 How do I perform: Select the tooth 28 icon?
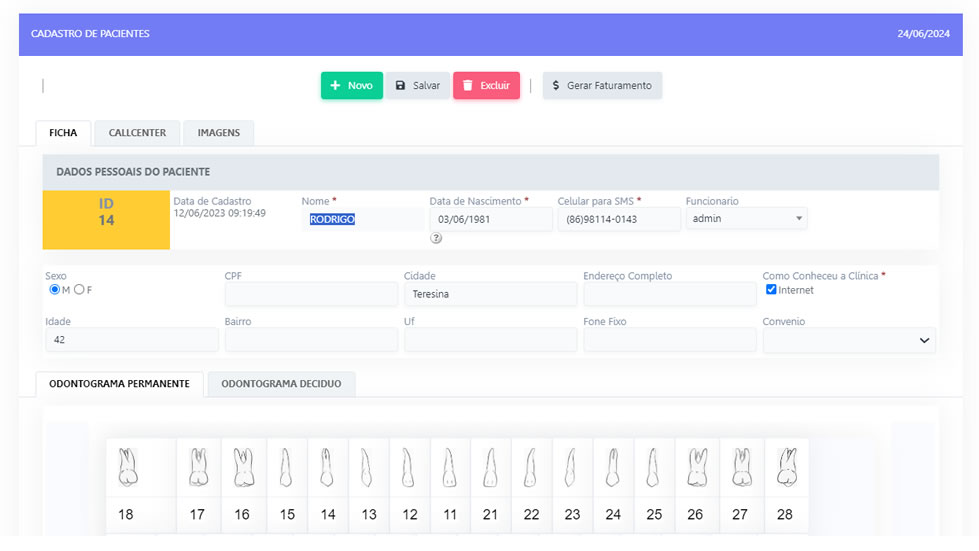coord(785,466)
